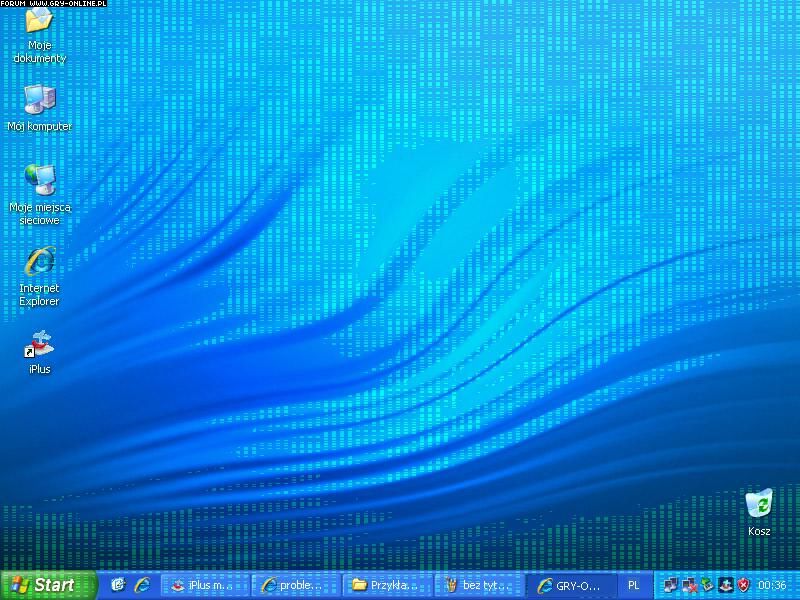Select the iPlus desktop shortcut

[x=39, y=345]
